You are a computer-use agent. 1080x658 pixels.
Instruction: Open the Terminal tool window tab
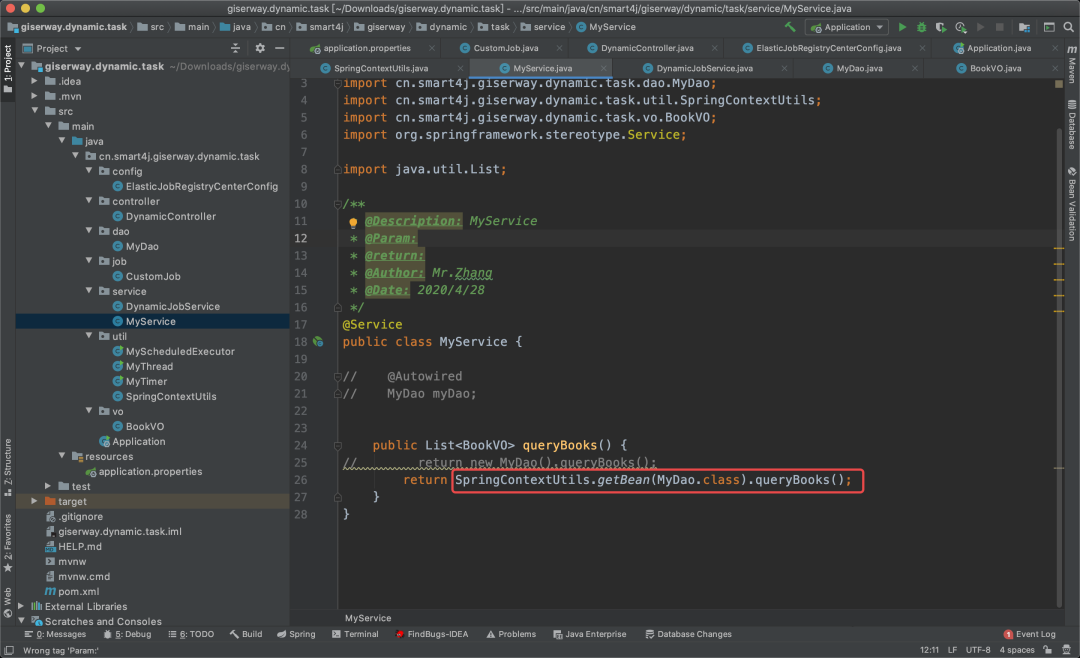click(354, 634)
